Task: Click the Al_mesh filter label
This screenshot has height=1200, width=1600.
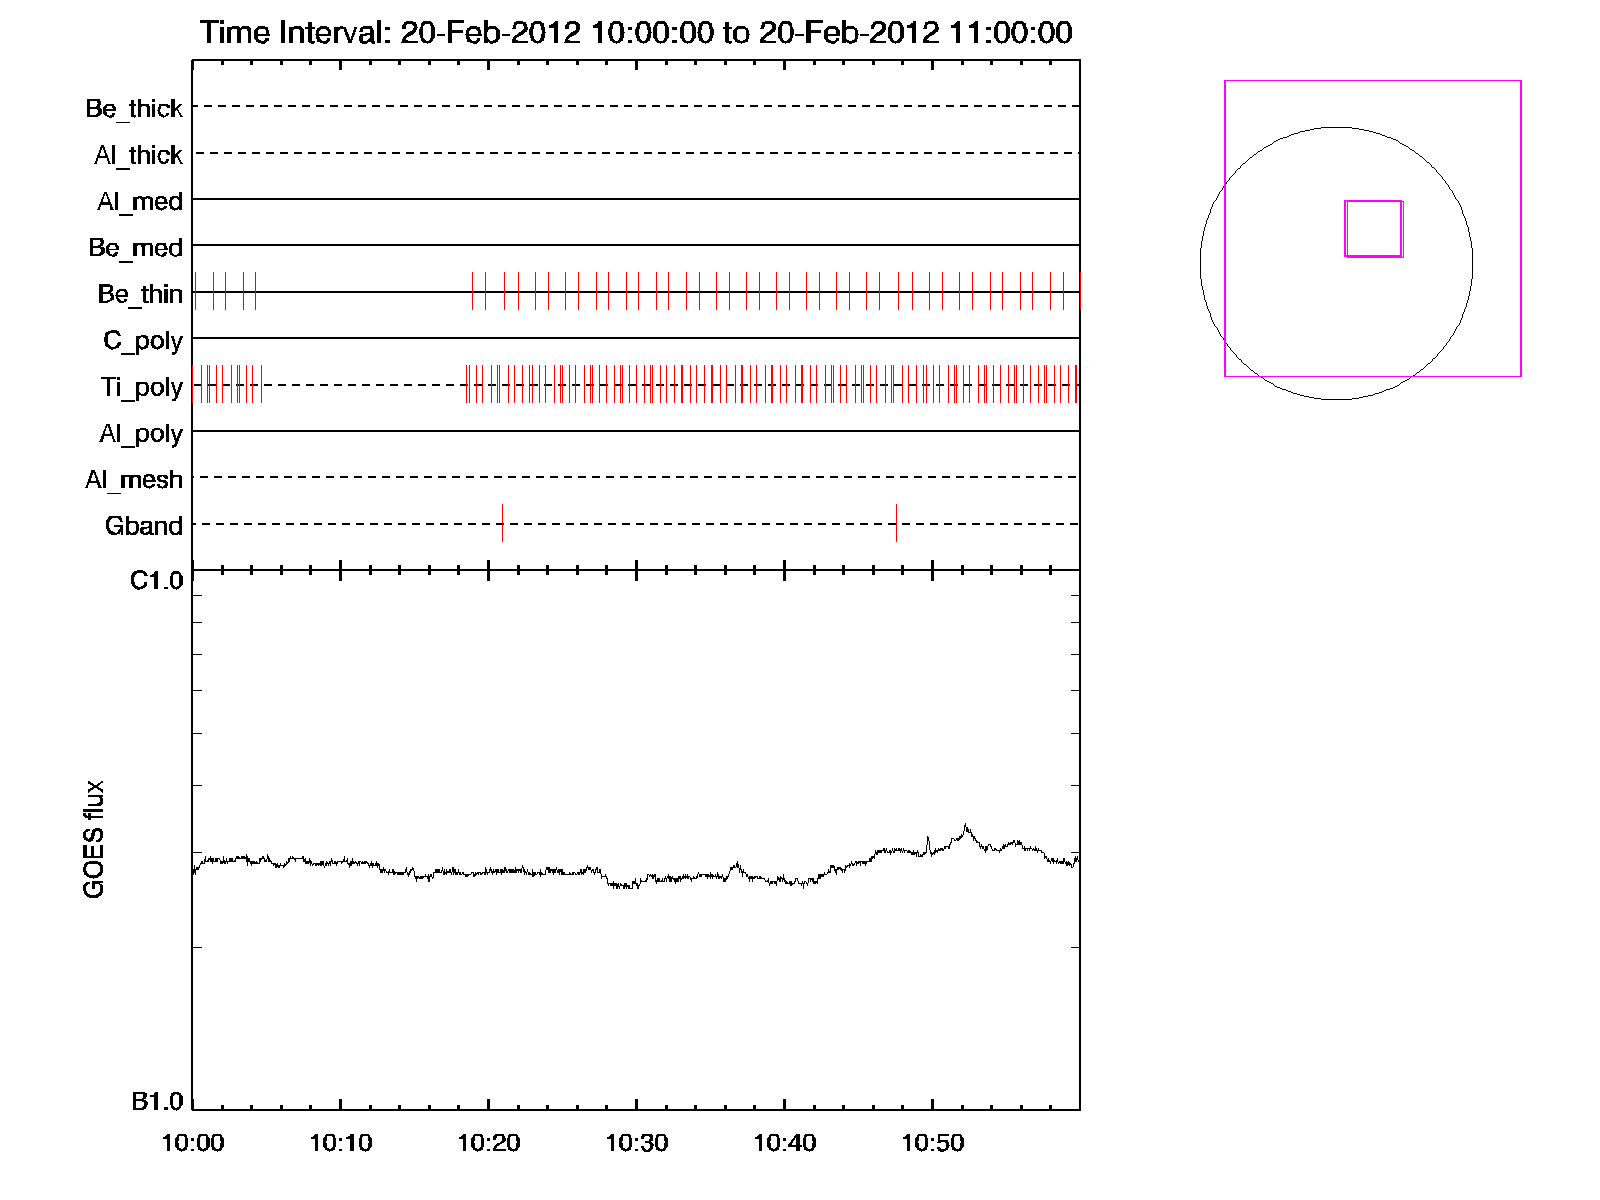Action: click(134, 480)
